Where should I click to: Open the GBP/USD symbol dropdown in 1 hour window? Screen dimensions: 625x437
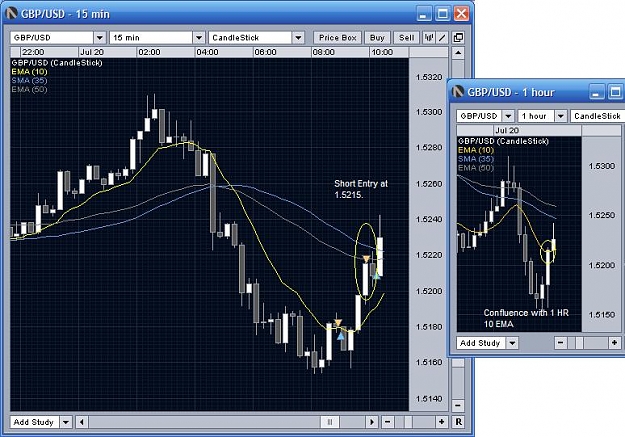coord(508,116)
